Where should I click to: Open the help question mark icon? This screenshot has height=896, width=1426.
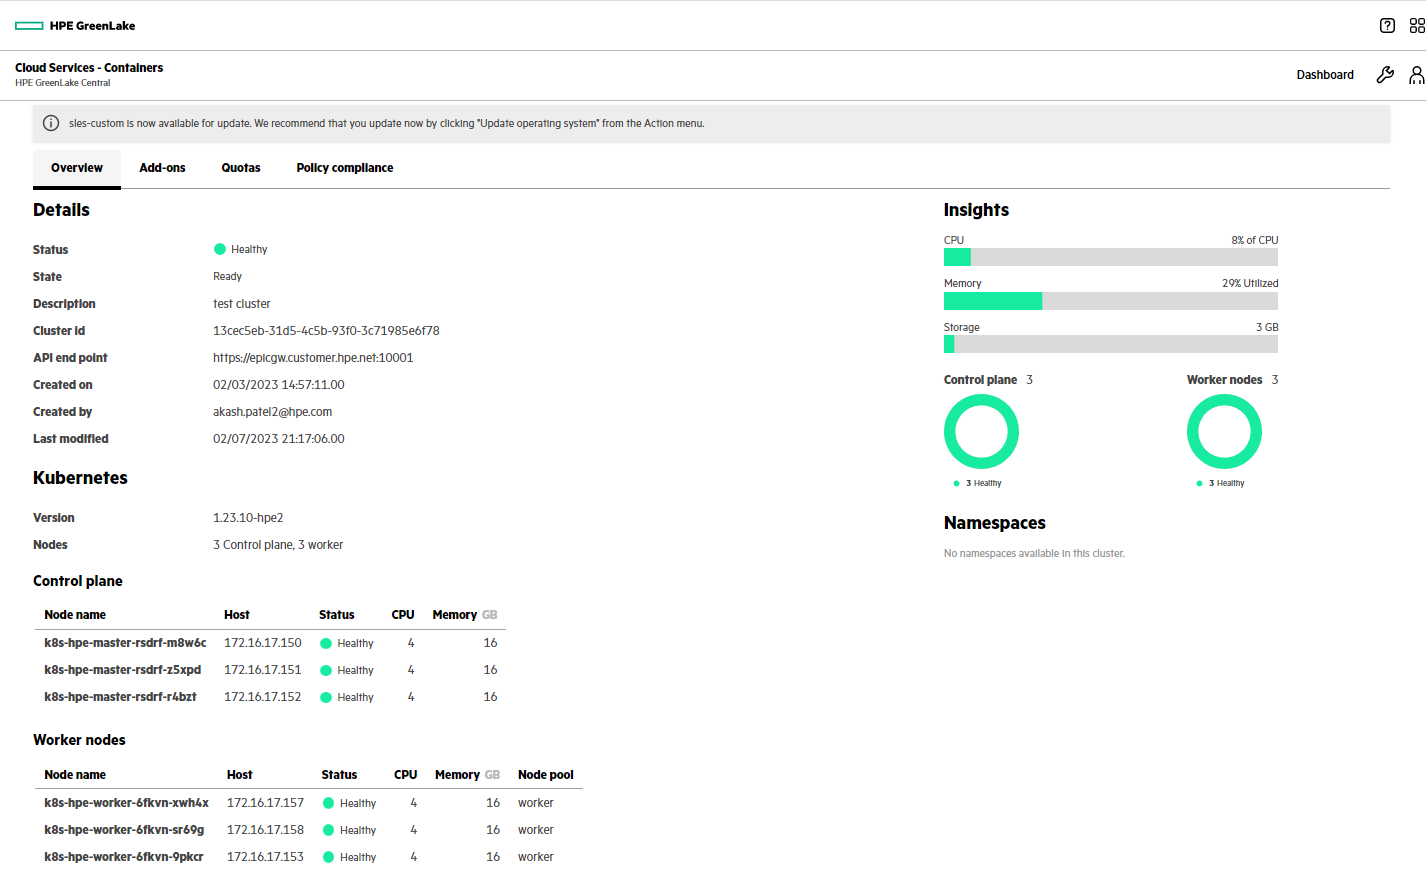pos(1387,26)
